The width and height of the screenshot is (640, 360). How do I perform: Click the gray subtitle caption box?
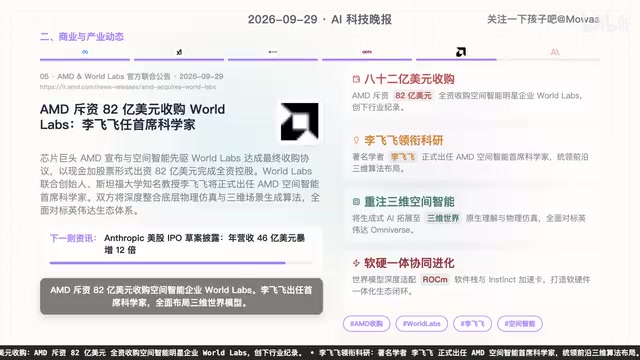(x=181, y=296)
